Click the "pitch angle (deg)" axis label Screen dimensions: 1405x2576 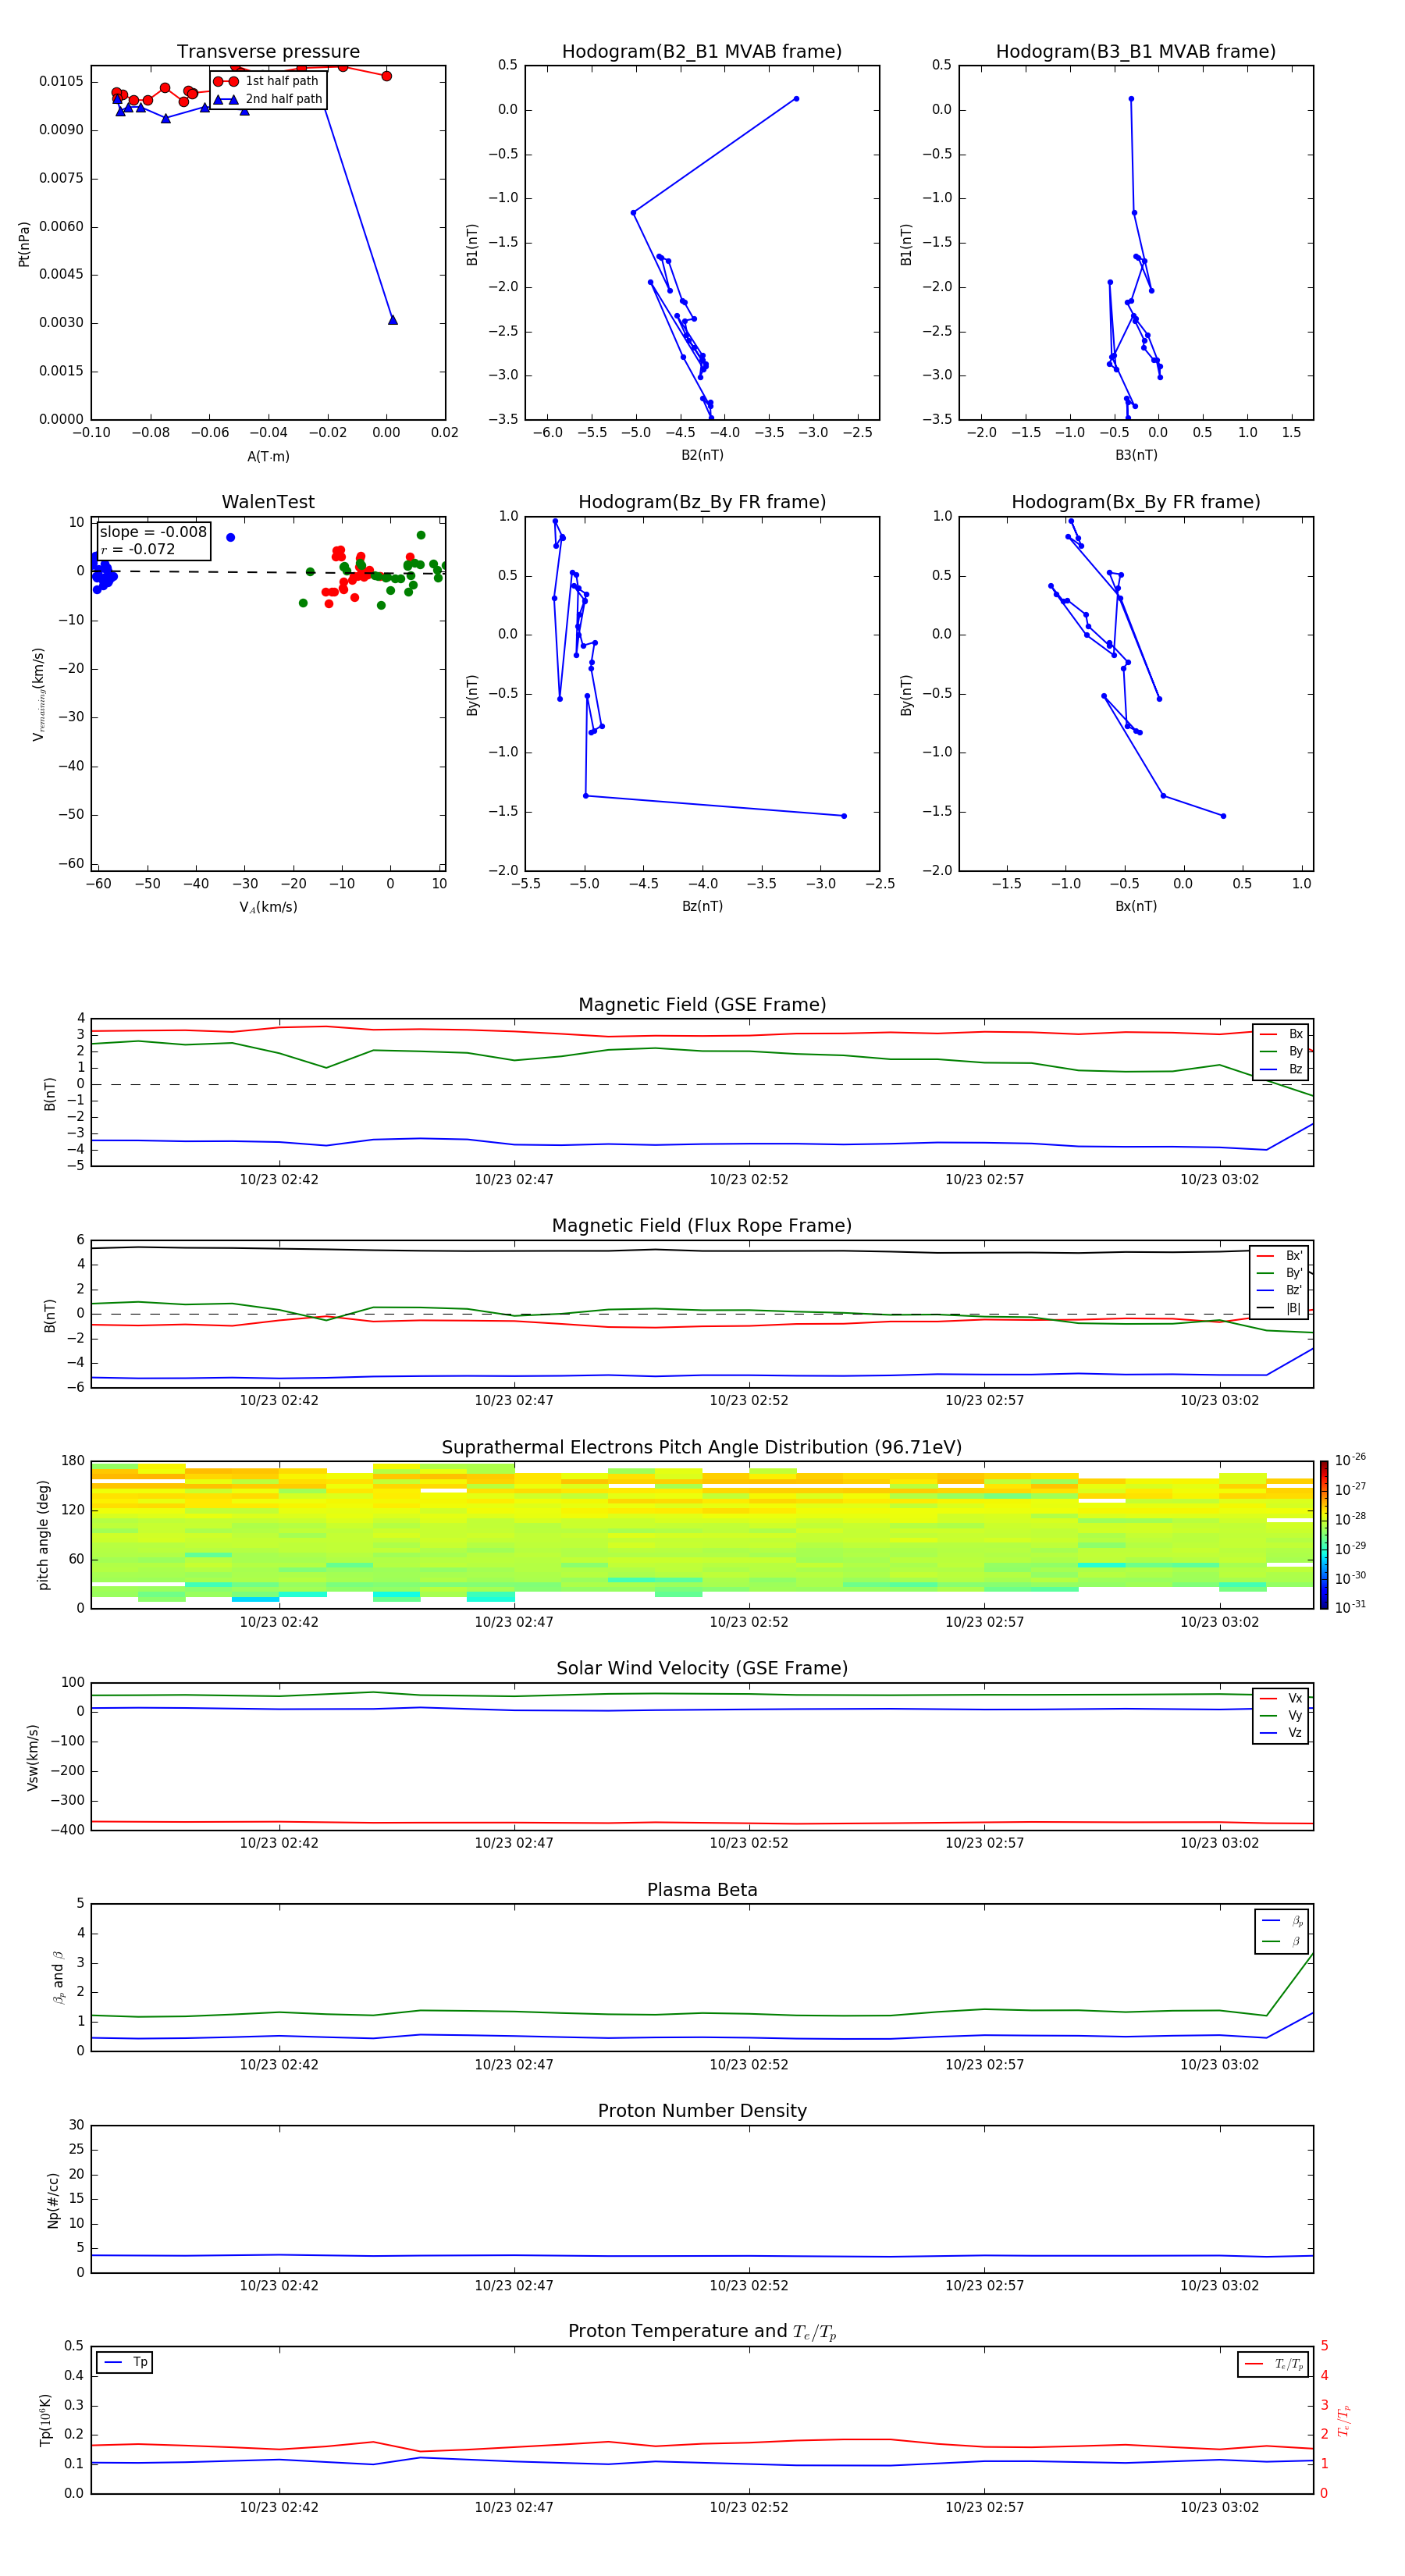coord(43,1535)
